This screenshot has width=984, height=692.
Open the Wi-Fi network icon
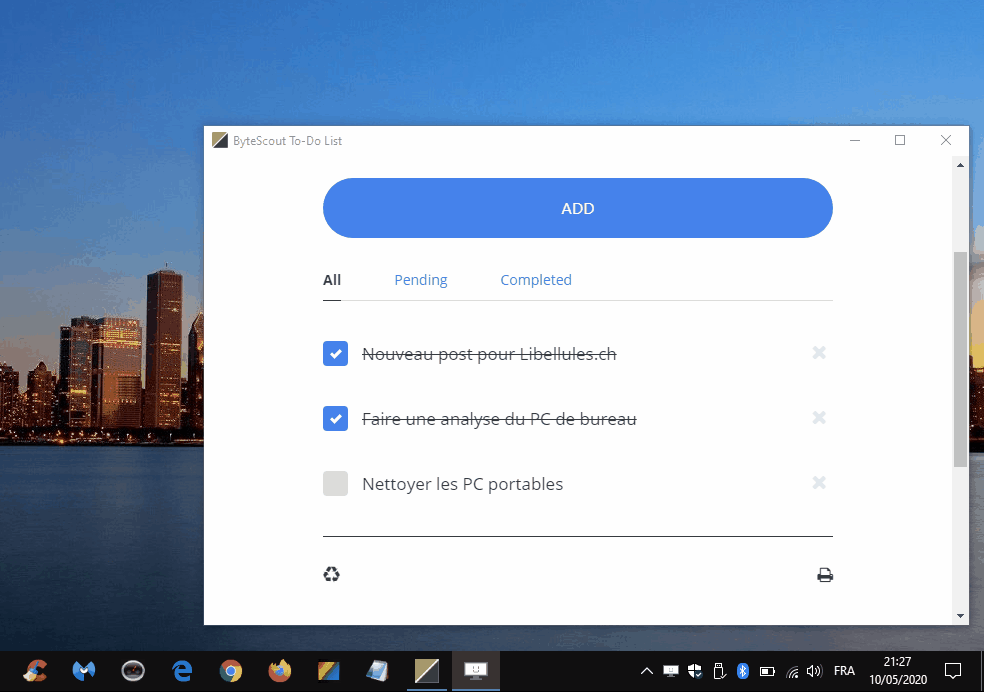click(x=792, y=673)
